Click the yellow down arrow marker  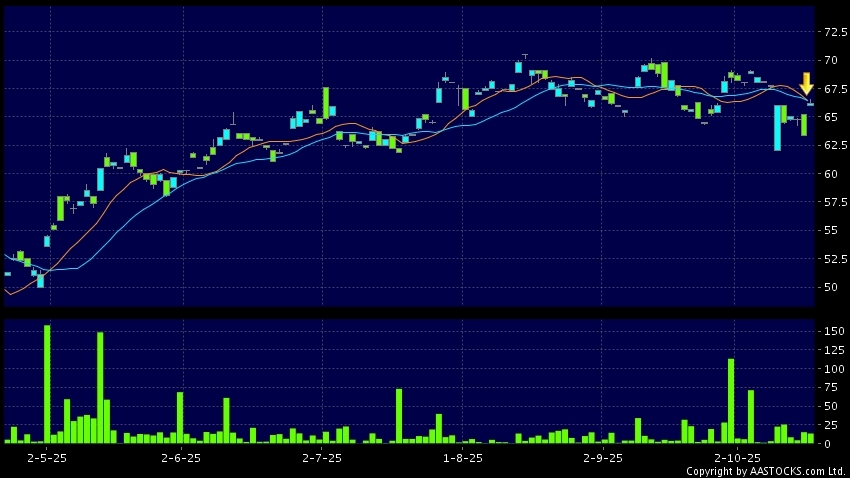coord(806,84)
